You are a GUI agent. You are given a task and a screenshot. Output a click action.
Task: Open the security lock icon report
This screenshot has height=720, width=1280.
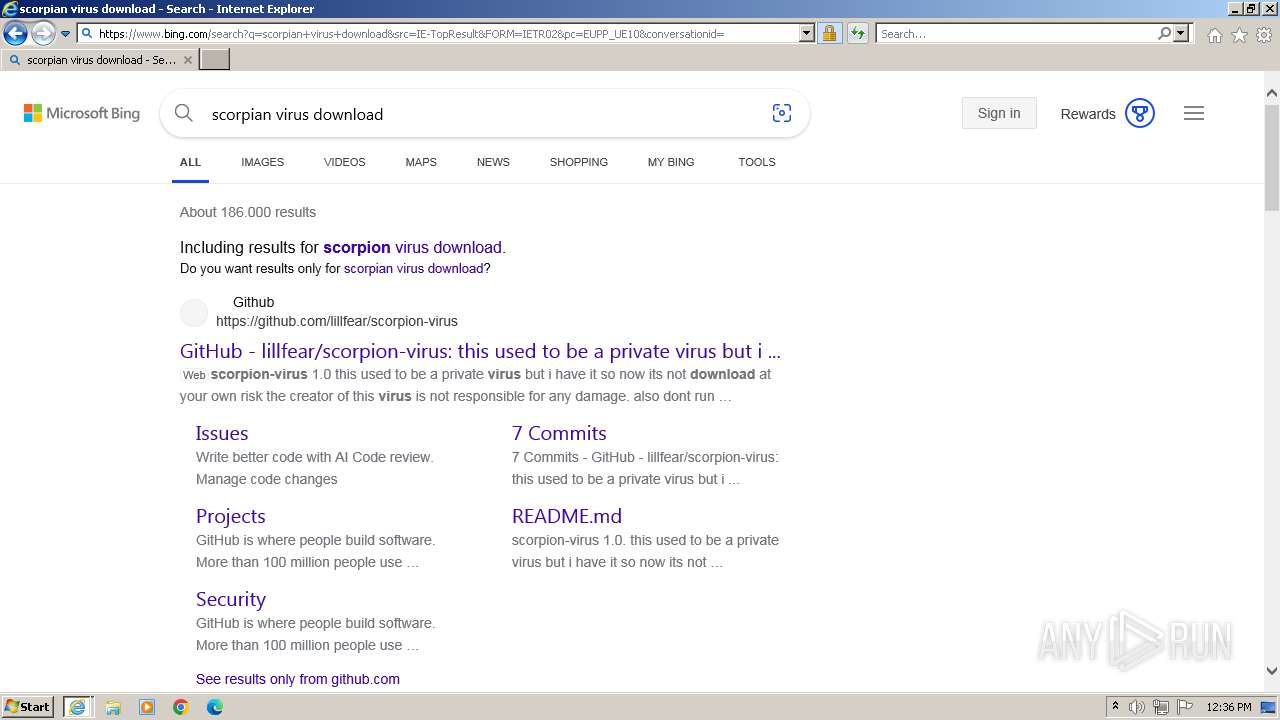829,33
